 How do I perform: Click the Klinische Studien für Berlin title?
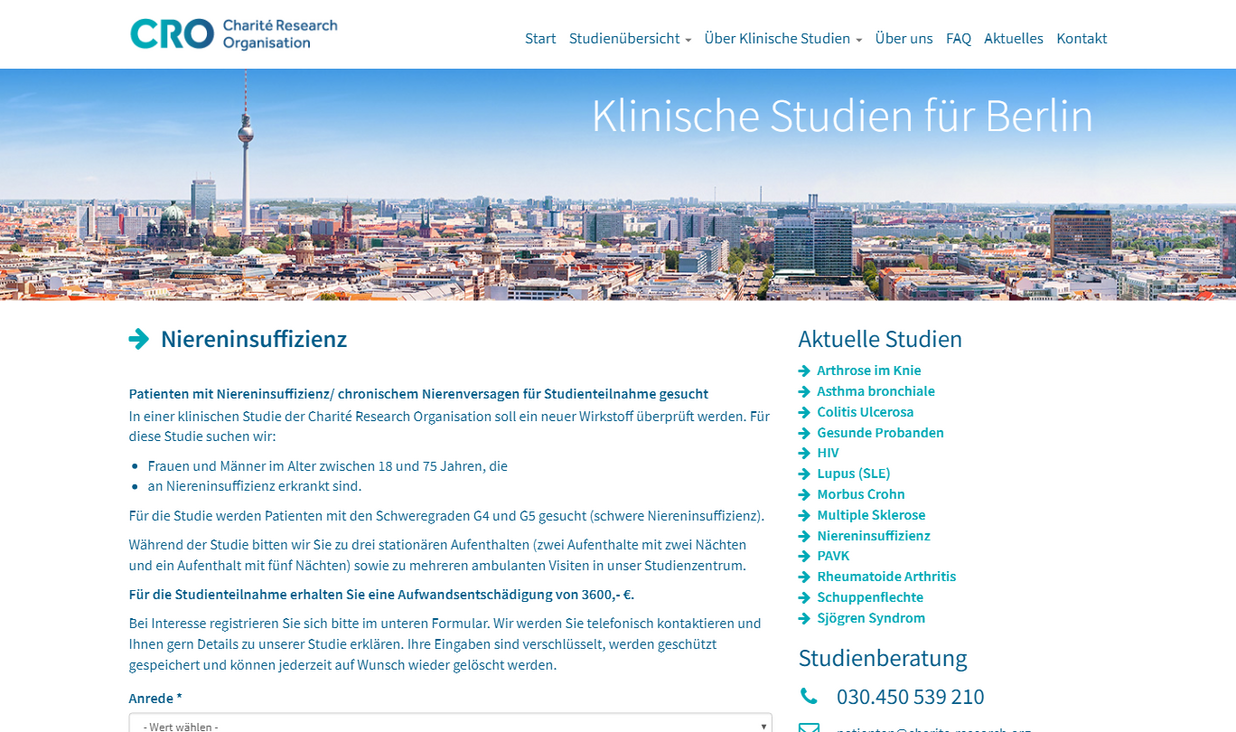click(x=842, y=116)
